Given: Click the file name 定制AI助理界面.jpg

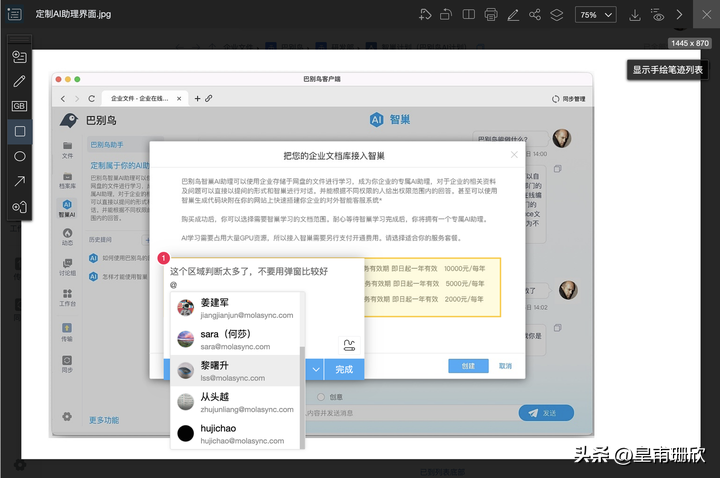Looking at the screenshot, I should (x=73, y=14).
